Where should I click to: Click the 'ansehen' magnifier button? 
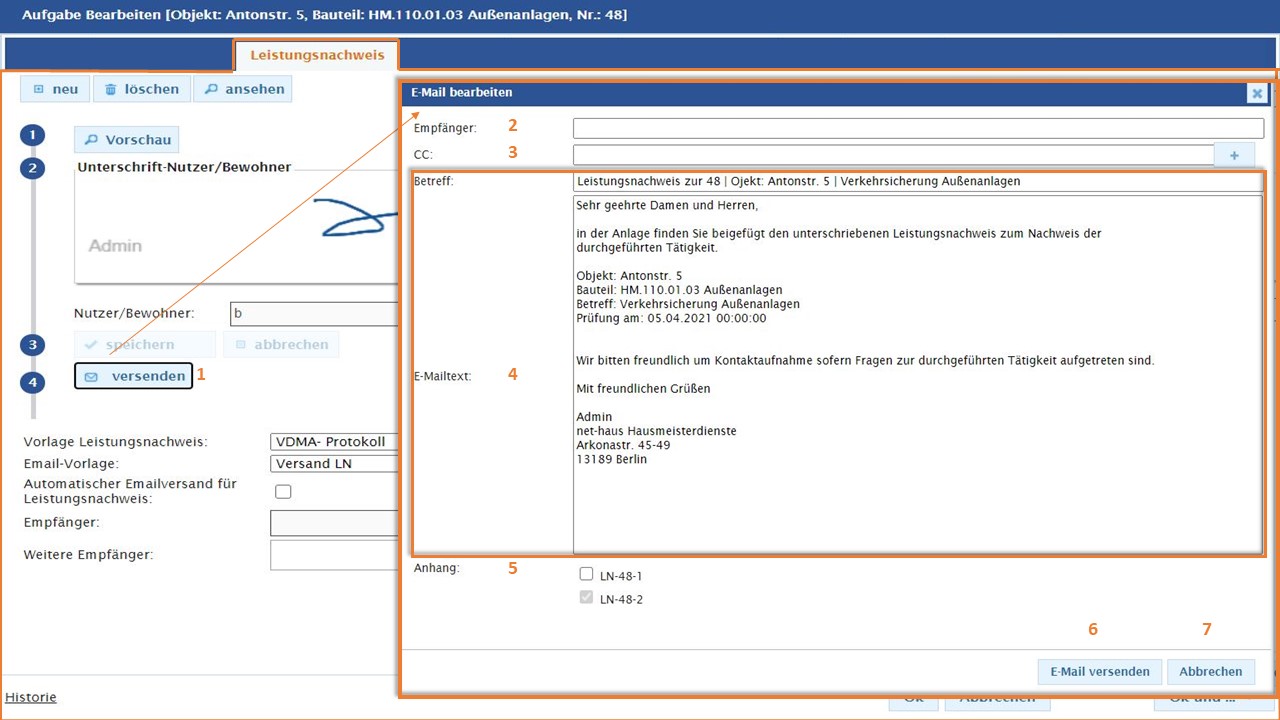[243, 89]
